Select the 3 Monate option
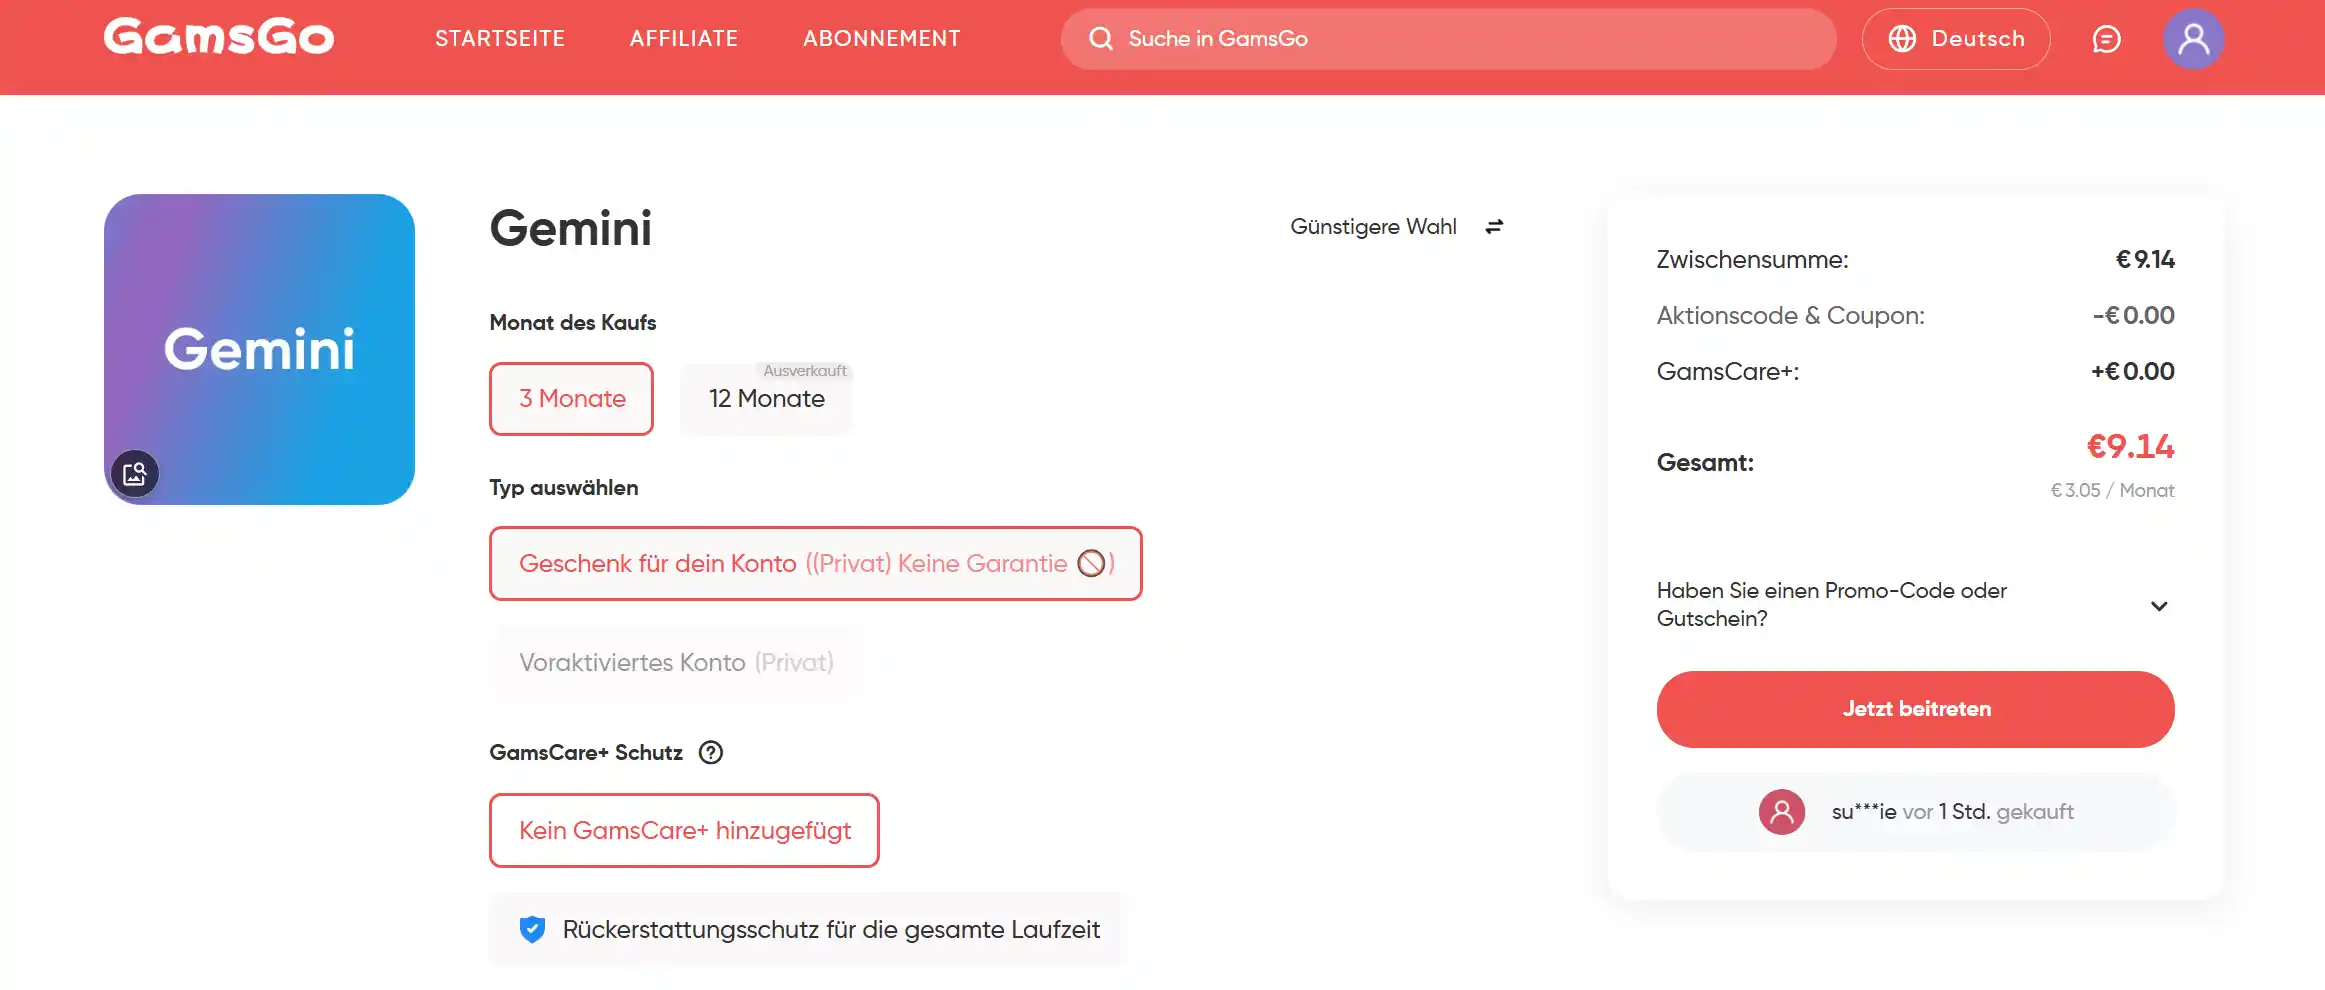The height and width of the screenshot is (990, 2325). click(x=571, y=399)
